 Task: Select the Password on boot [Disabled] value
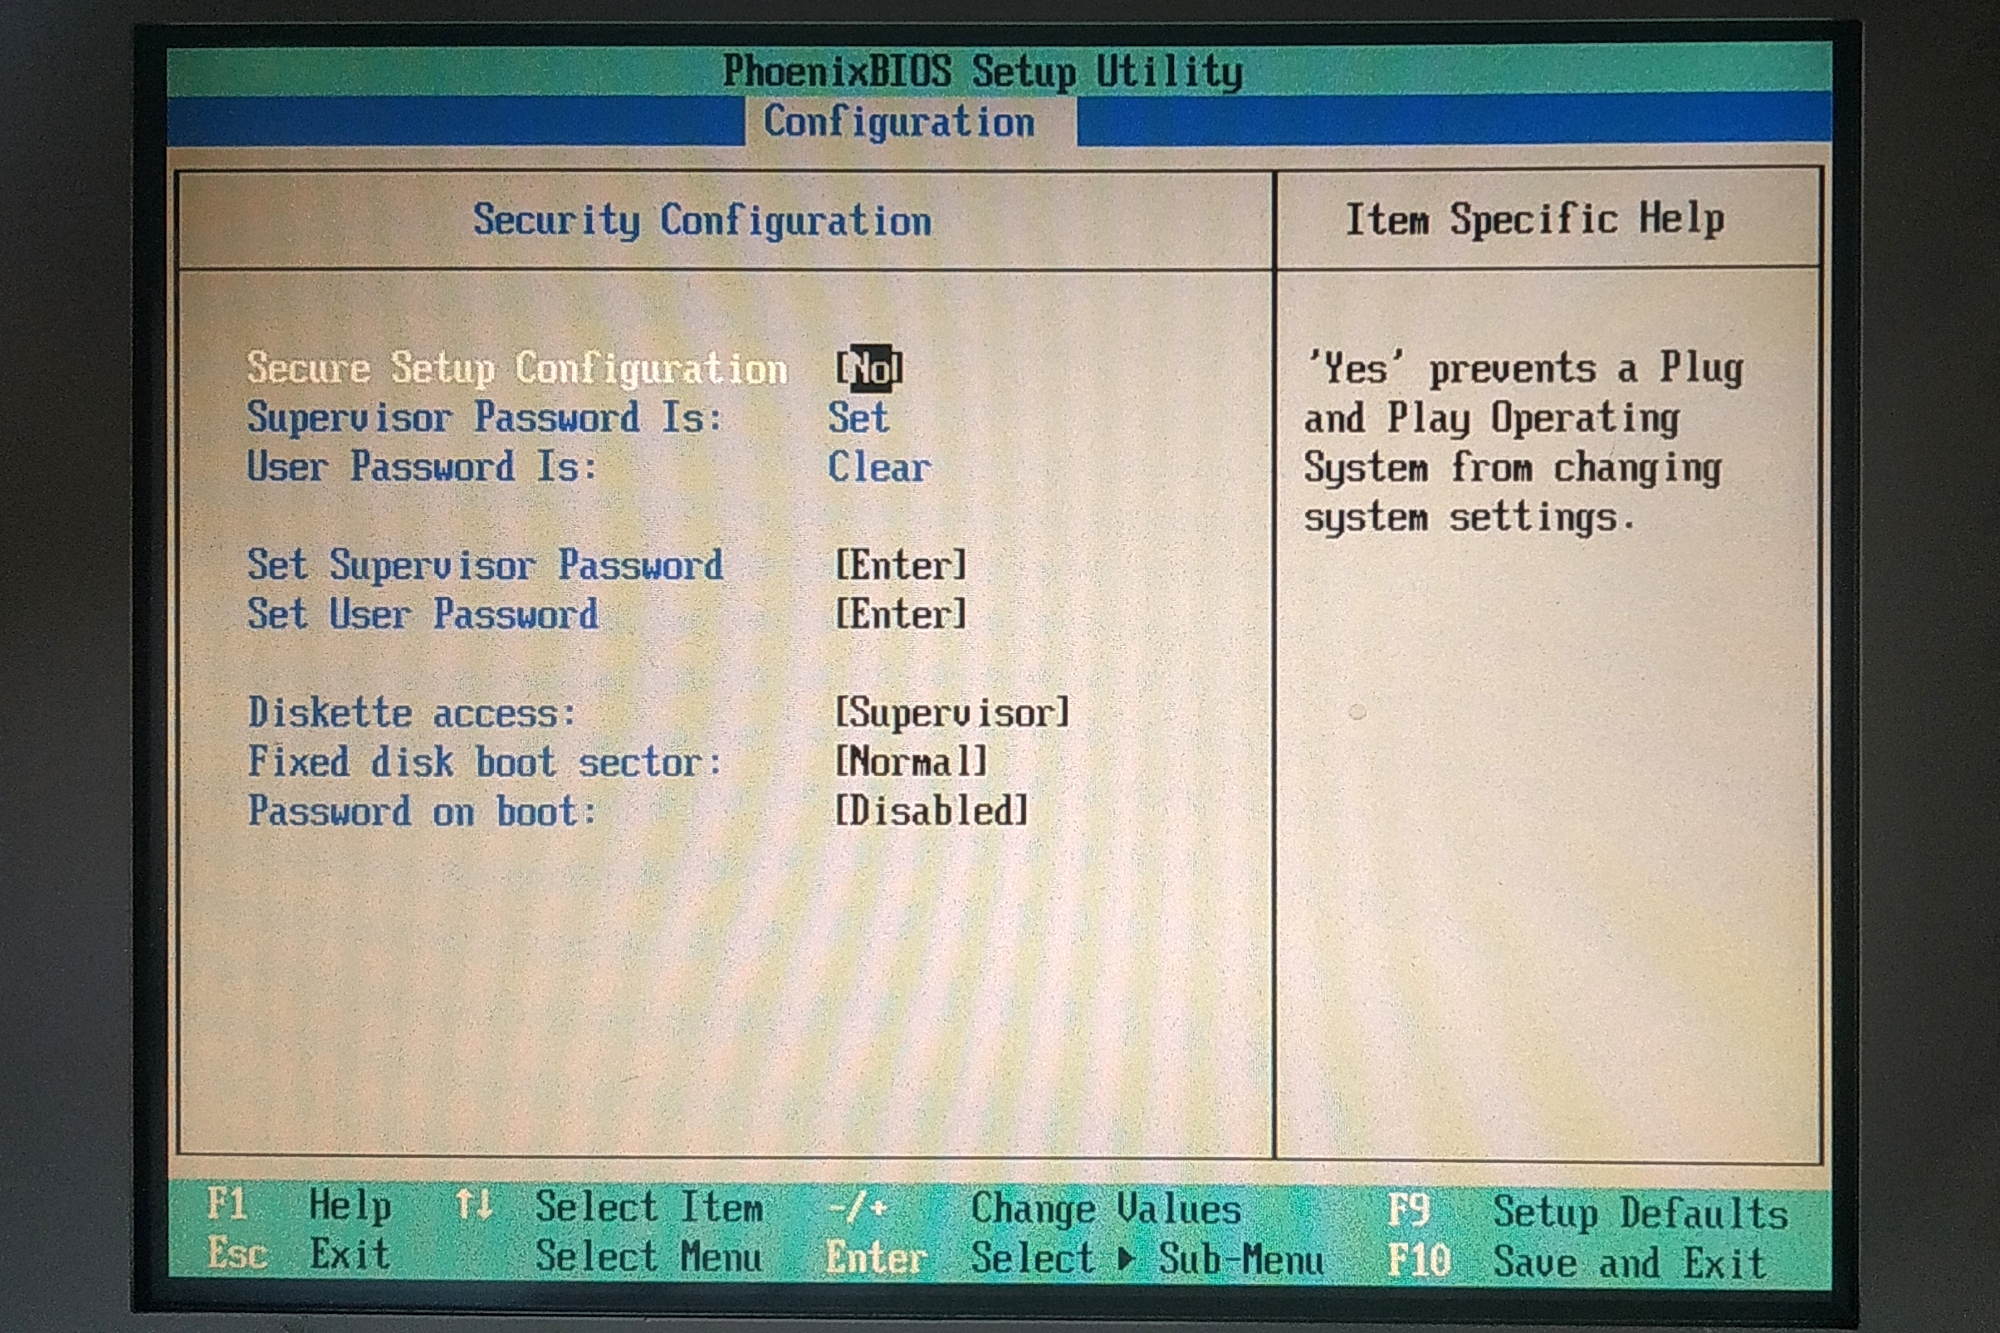[x=931, y=811]
